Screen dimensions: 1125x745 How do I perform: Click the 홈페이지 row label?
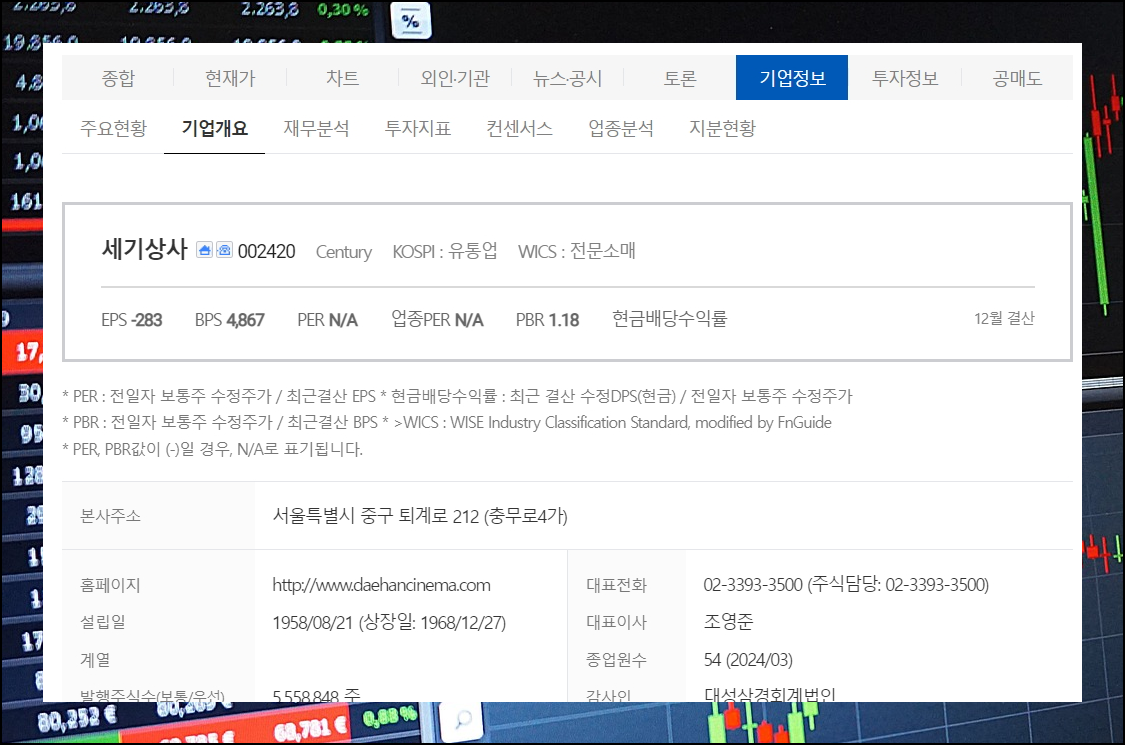point(110,585)
